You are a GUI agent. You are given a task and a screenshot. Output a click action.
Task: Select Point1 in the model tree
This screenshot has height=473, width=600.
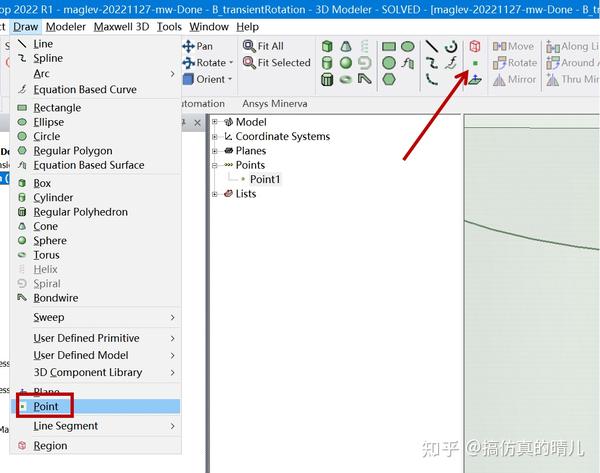click(x=265, y=179)
